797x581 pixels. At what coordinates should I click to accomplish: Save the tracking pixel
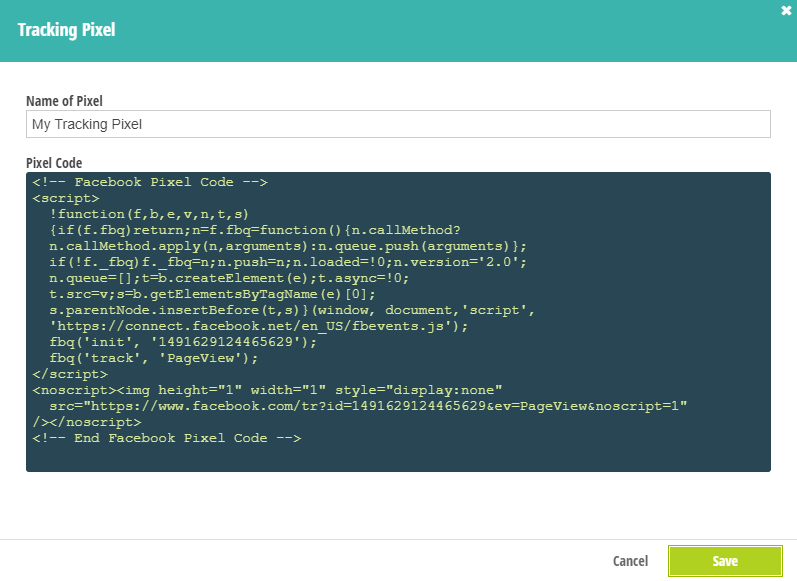pyautogui.click(x=725, y=561)
